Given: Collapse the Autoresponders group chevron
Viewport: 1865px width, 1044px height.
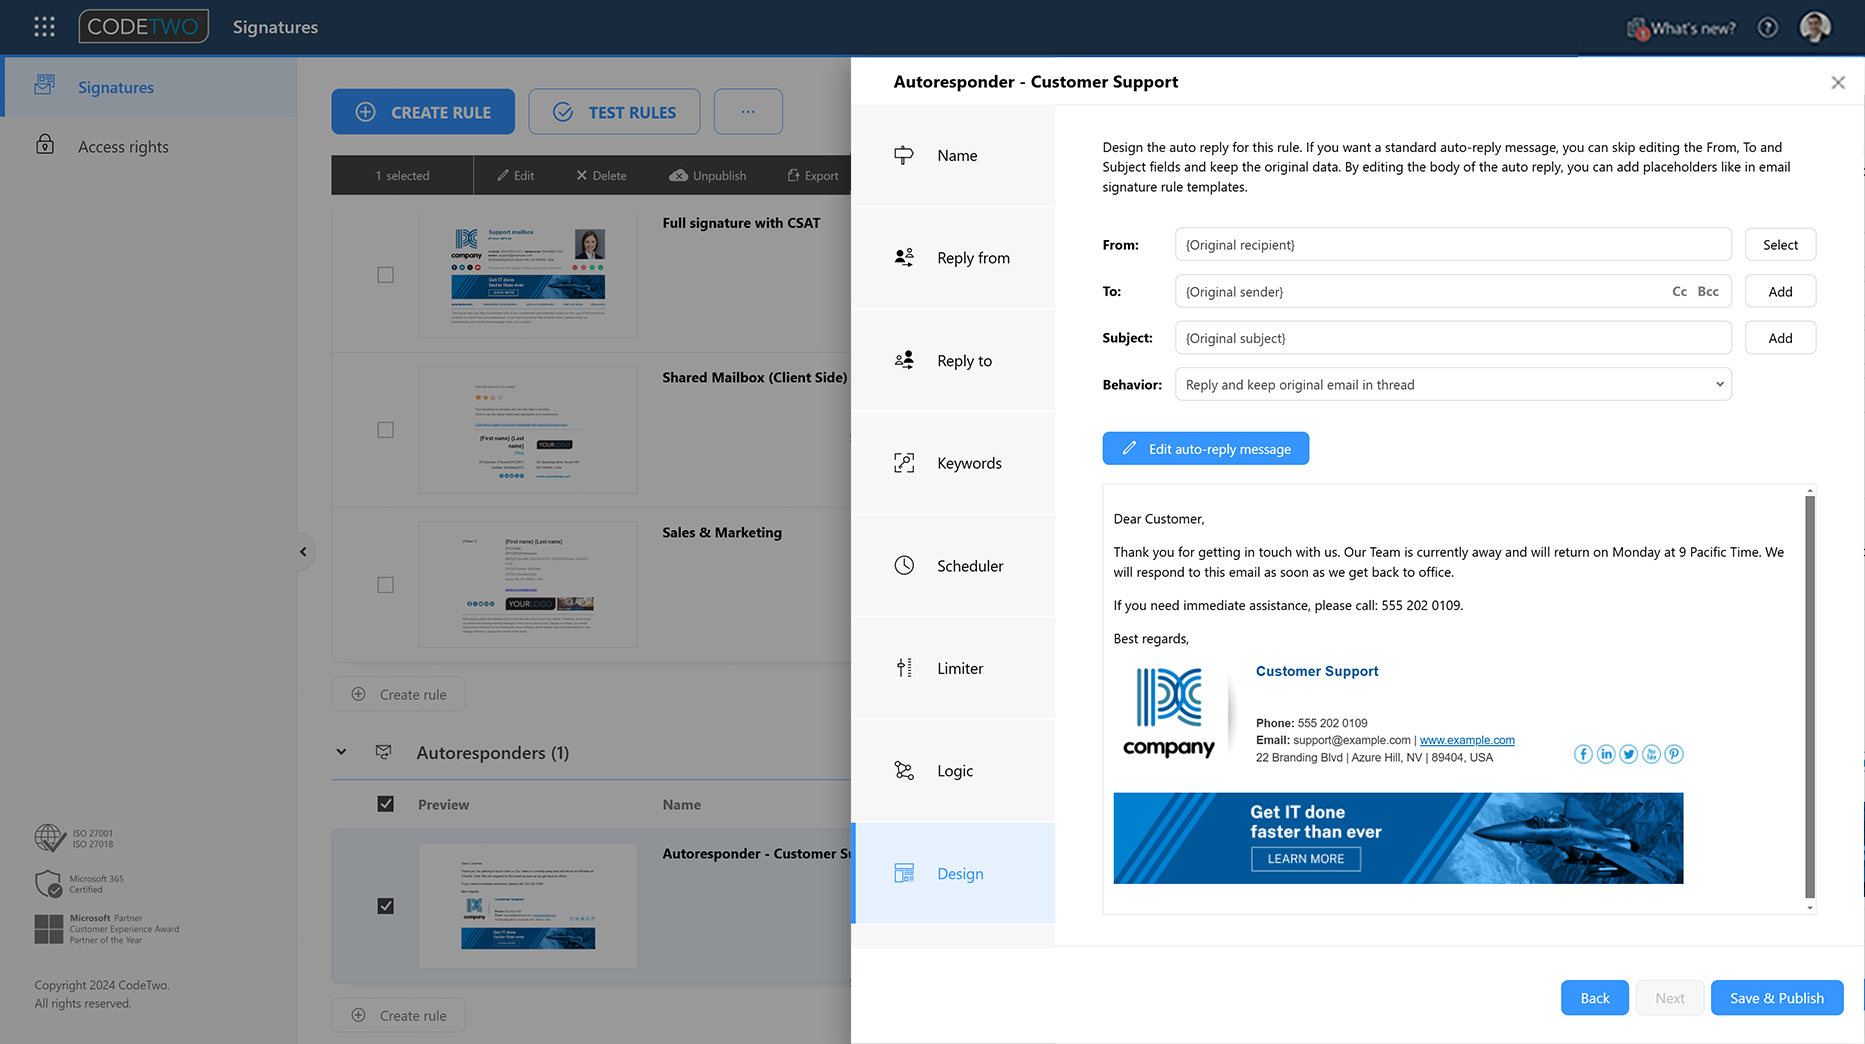Looking at the screenshot, I should [341, 752].
